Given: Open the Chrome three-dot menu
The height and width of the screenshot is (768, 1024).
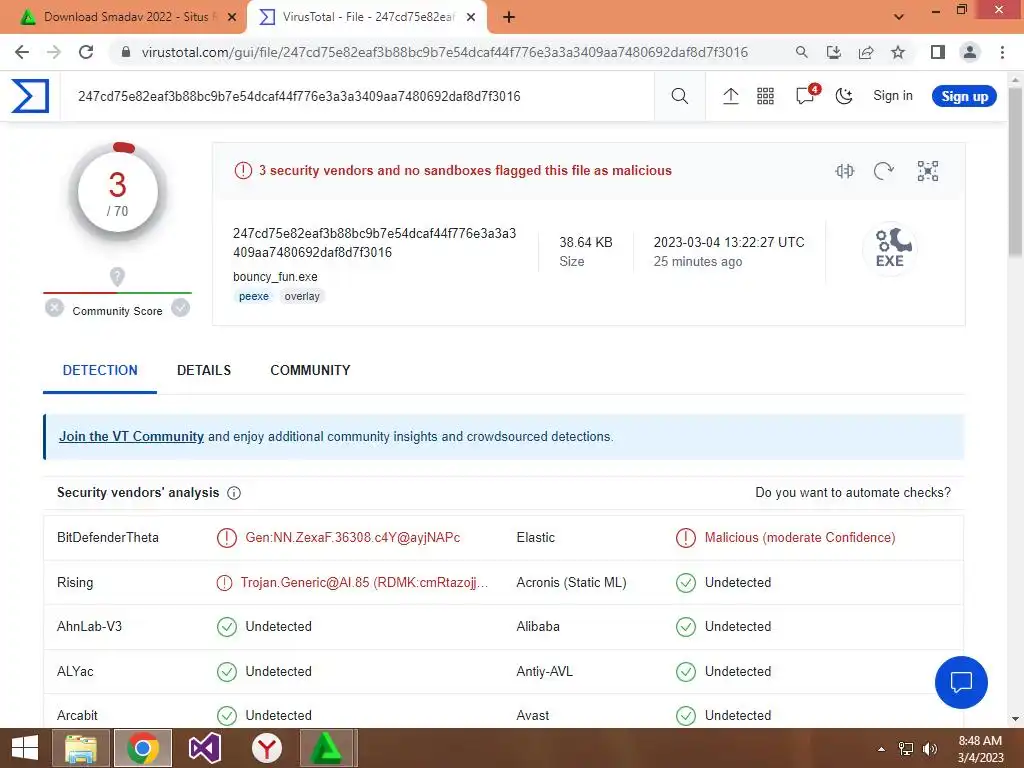Looking at the screenshot, I should tap(1002, 52).
